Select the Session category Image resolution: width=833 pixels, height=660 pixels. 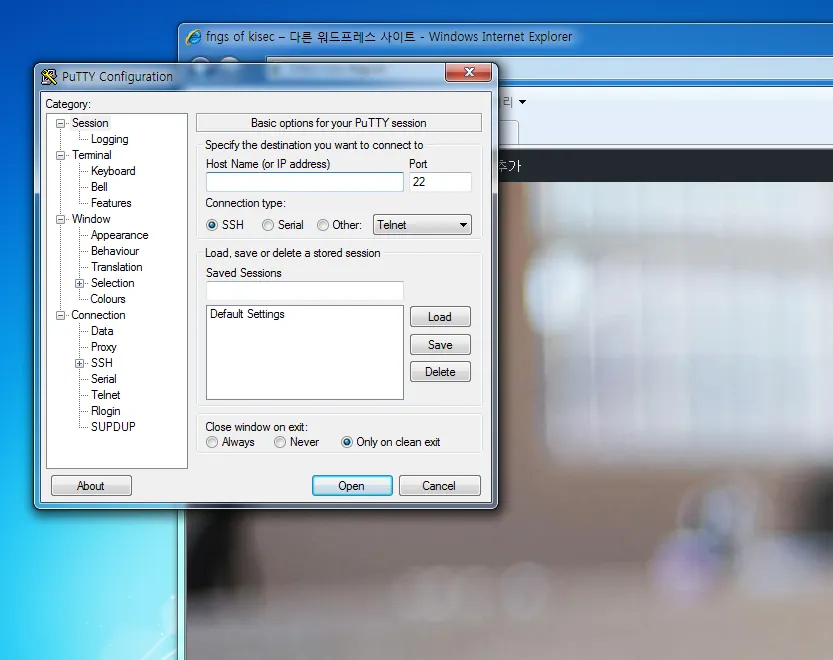90,123
